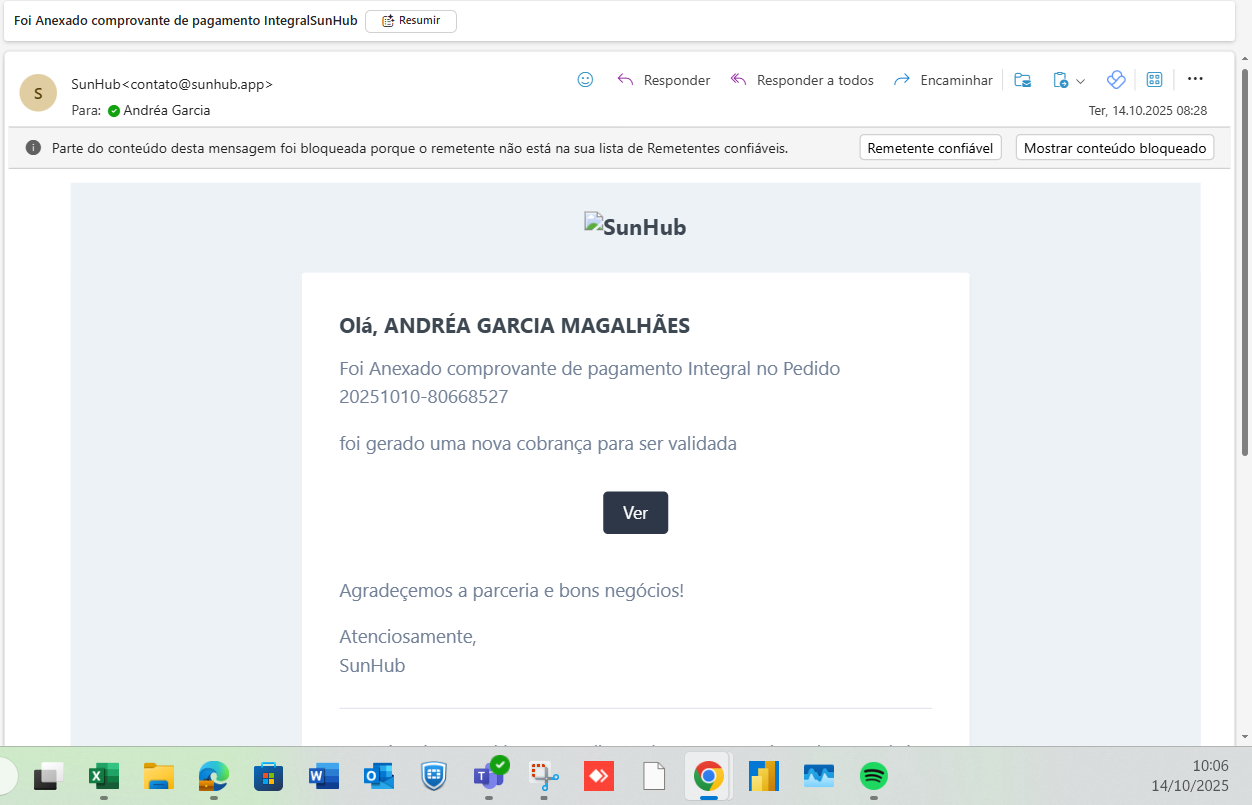Screen dimensions: 1252x805
Task: Click the sender avatar with letter S
Action: tap(38, 93)
